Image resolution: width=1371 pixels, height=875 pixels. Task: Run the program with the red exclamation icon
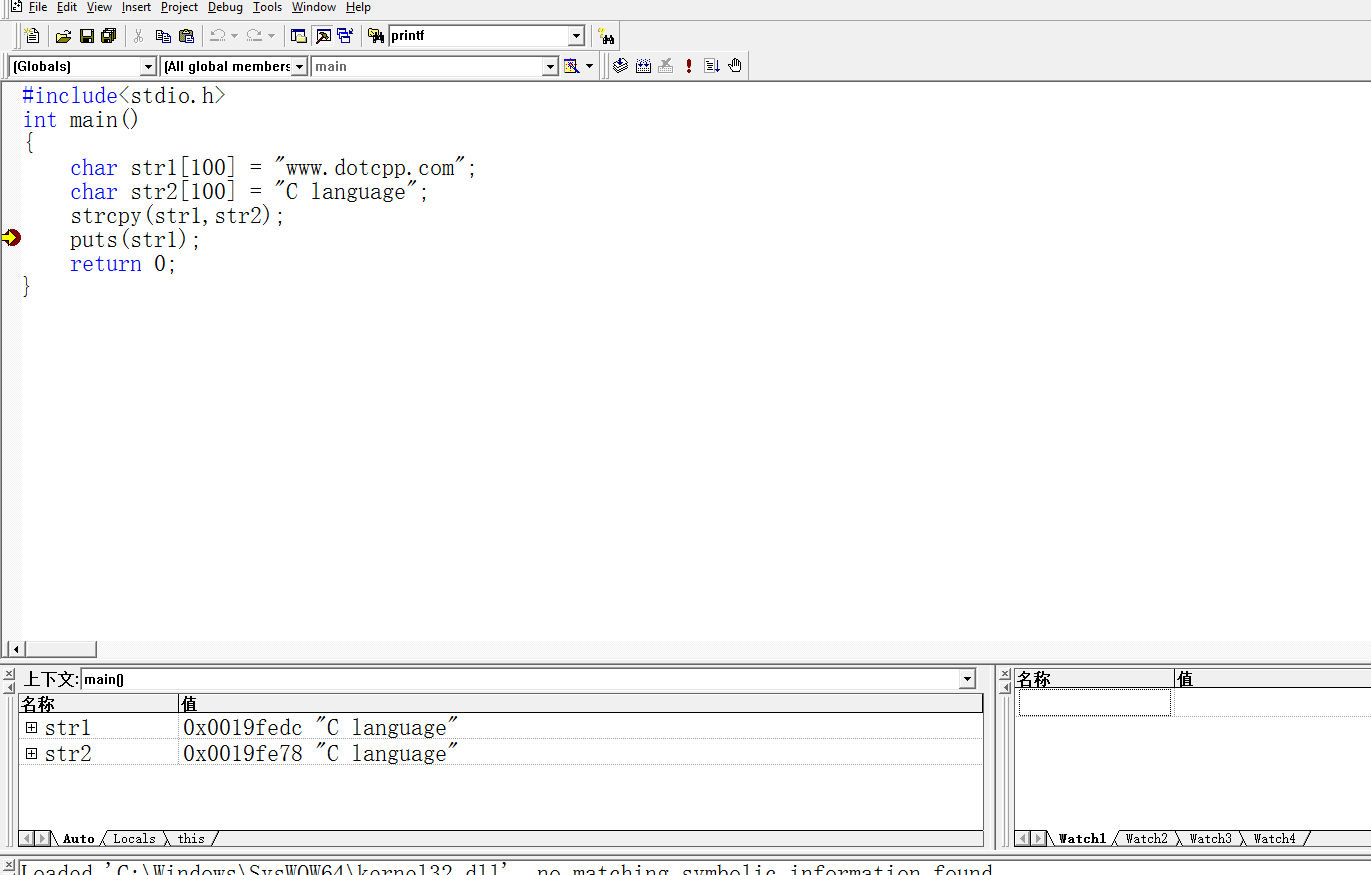689,66
